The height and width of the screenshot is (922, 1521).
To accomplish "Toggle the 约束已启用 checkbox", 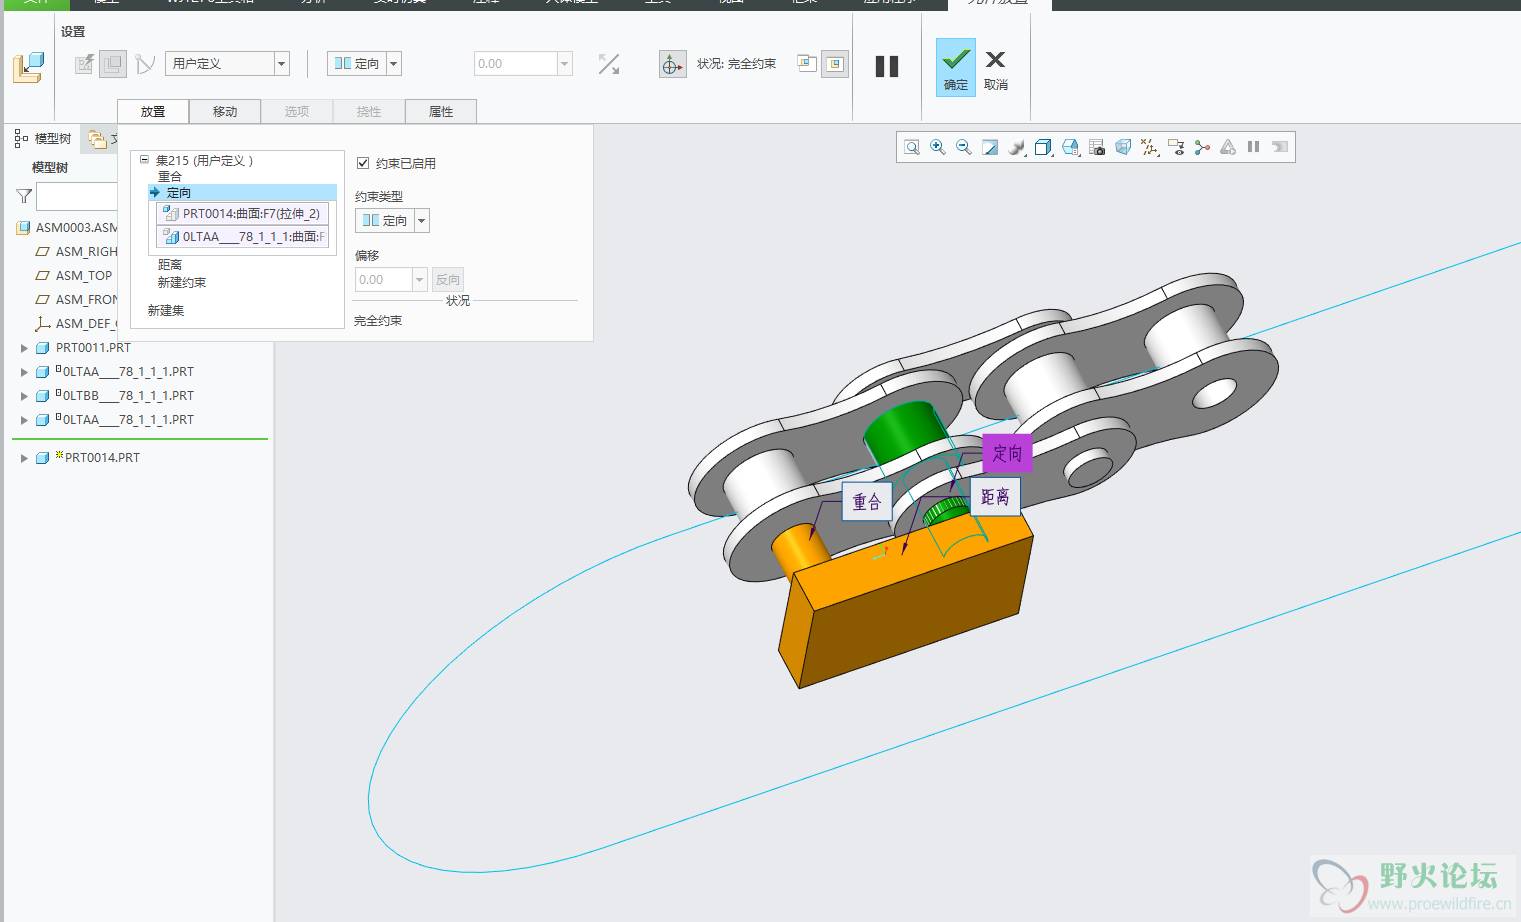I will [x=363, y=163].
